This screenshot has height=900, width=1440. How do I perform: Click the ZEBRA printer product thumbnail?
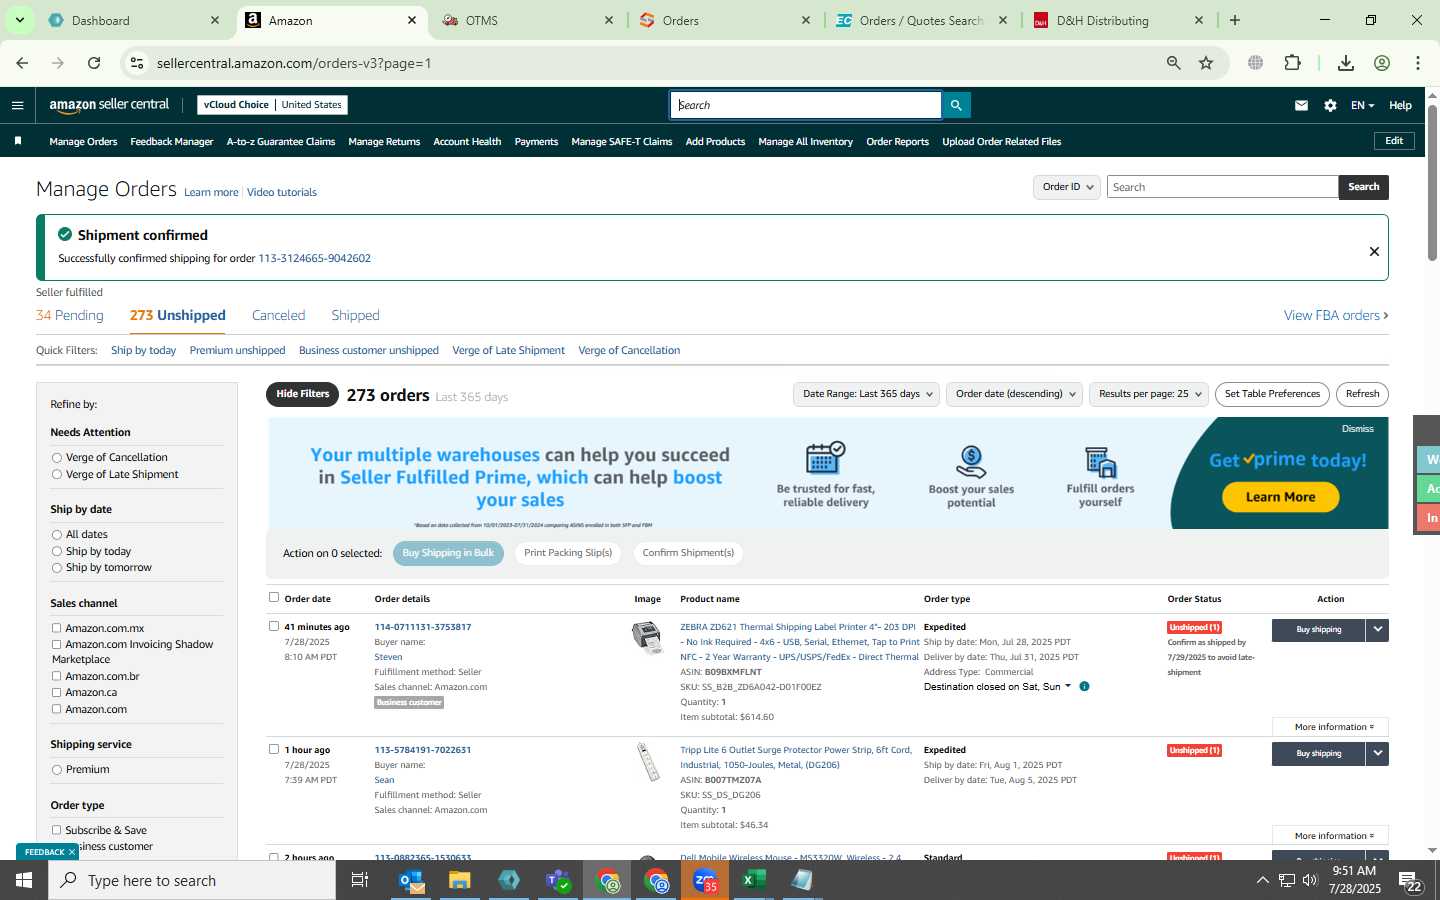pyautogui.click(x=647, y=636)
